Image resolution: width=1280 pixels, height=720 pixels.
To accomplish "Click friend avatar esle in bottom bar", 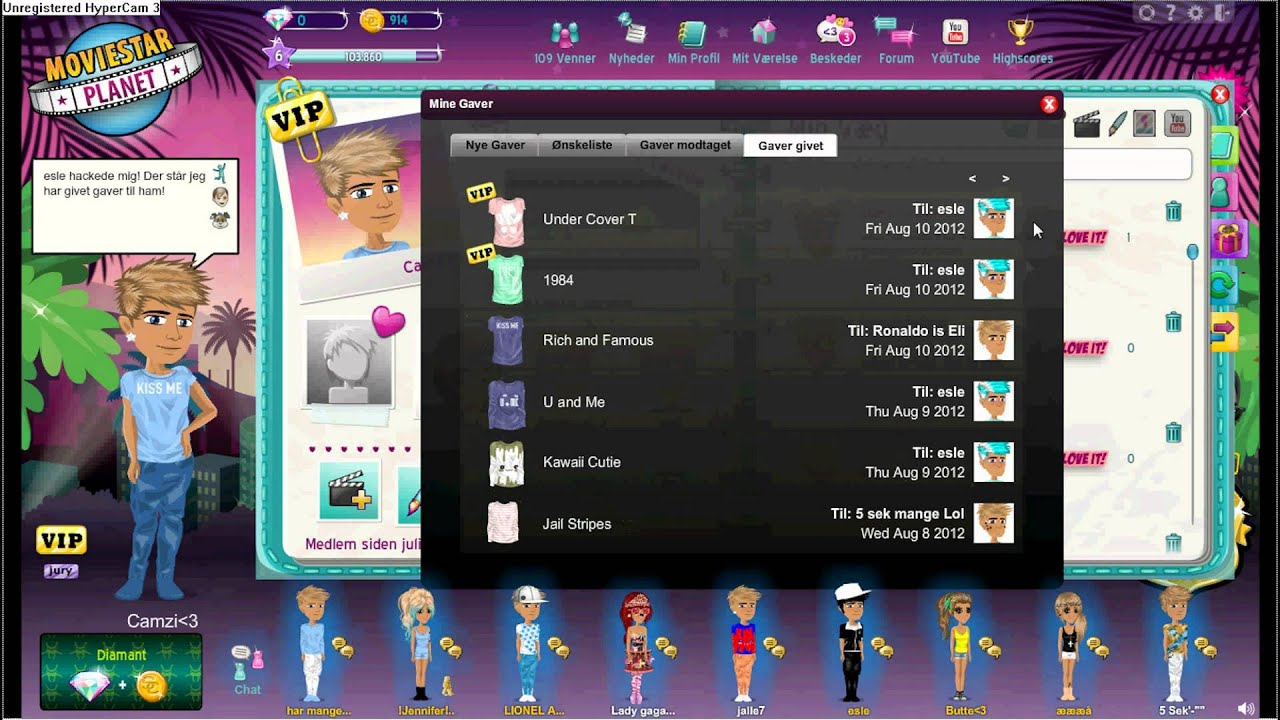I will tap(852, 643).
